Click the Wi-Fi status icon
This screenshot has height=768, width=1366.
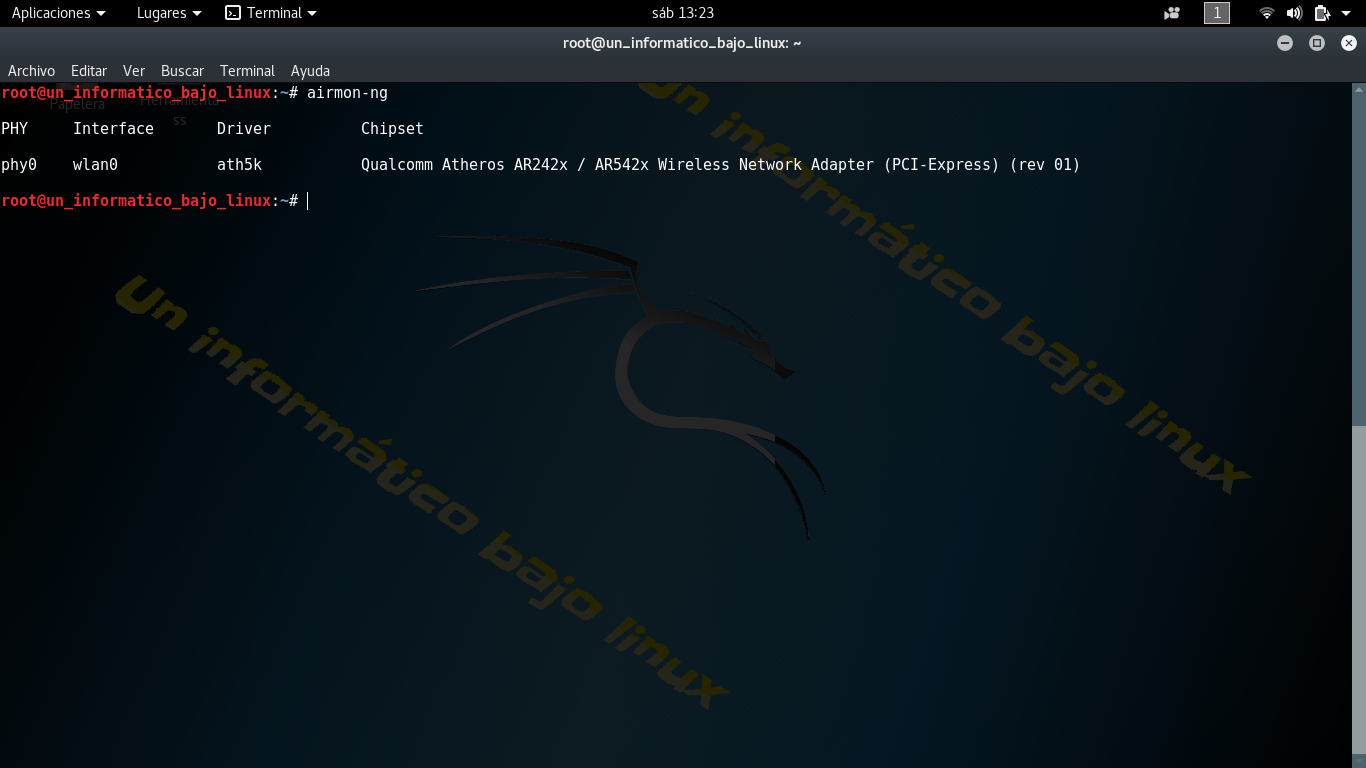tap(1267, 13)
